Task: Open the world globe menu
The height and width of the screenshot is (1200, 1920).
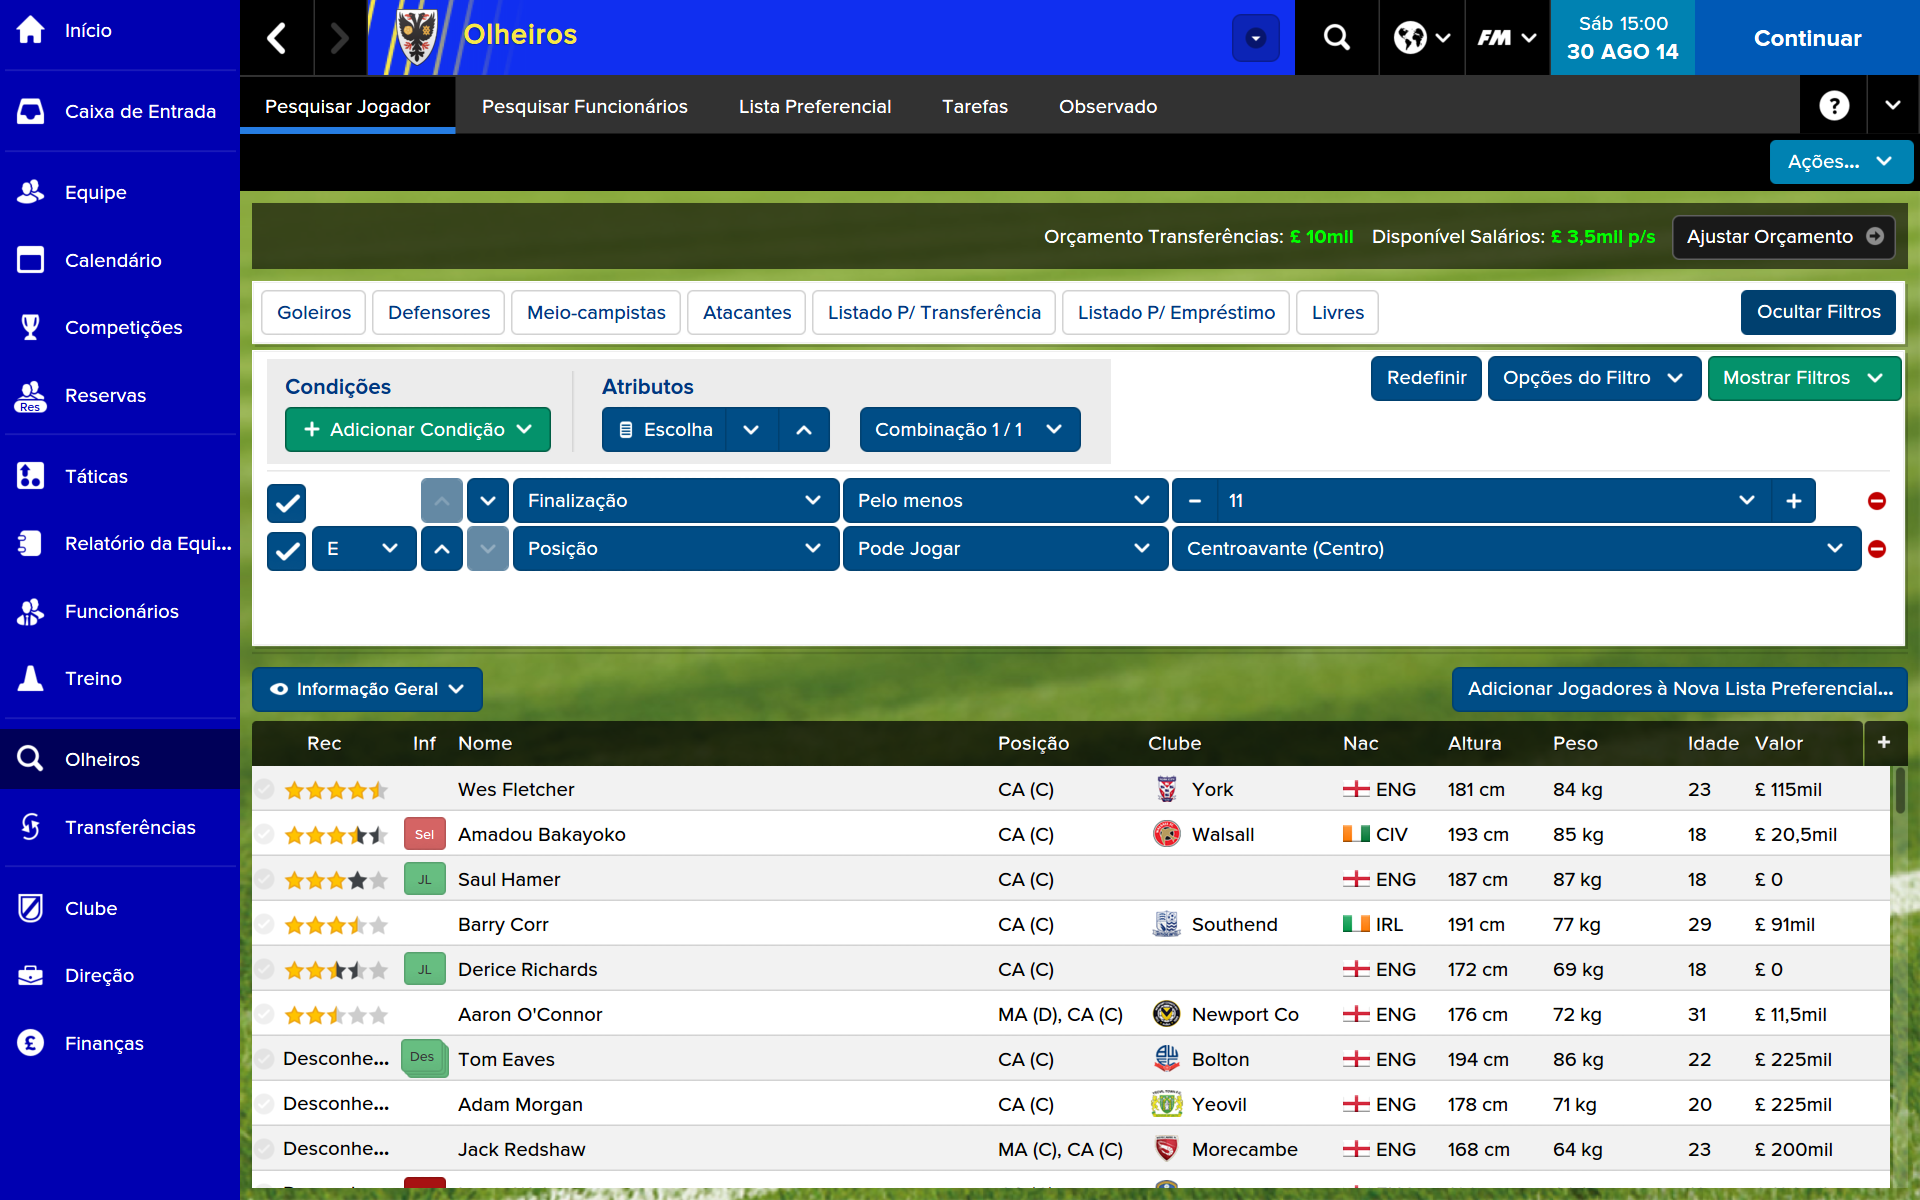Action: coord(1421,38)
